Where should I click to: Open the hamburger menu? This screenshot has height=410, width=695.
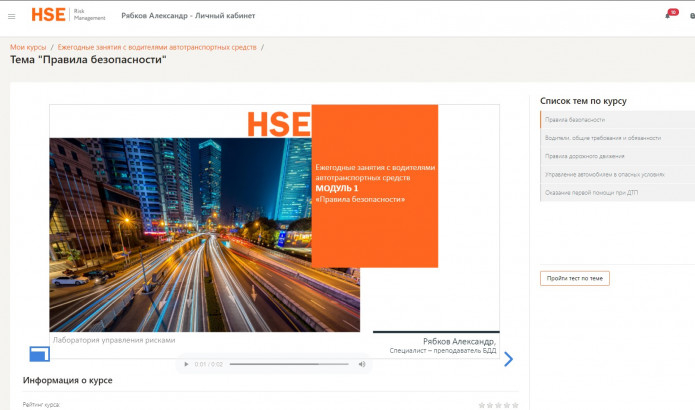point(12,16)
